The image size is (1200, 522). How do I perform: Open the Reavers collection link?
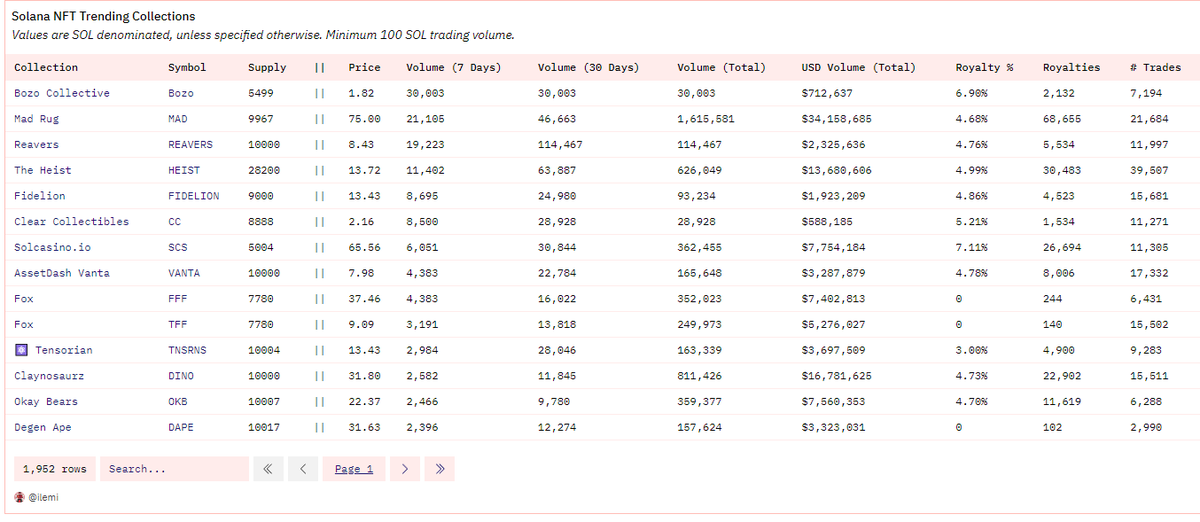(36, 145)
